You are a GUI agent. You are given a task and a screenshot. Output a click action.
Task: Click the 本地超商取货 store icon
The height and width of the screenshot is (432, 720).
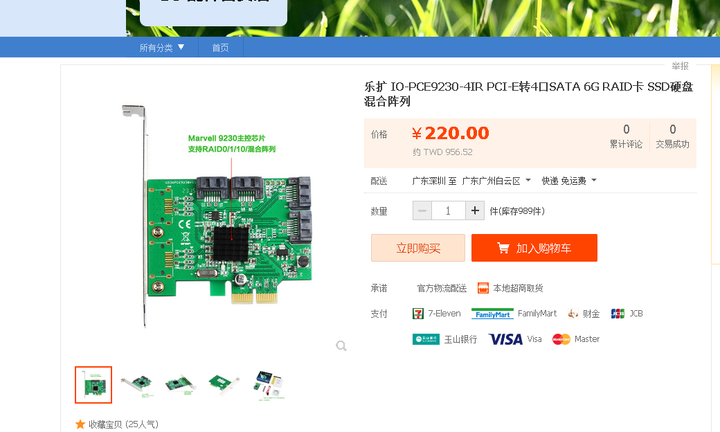coord(483,288)
